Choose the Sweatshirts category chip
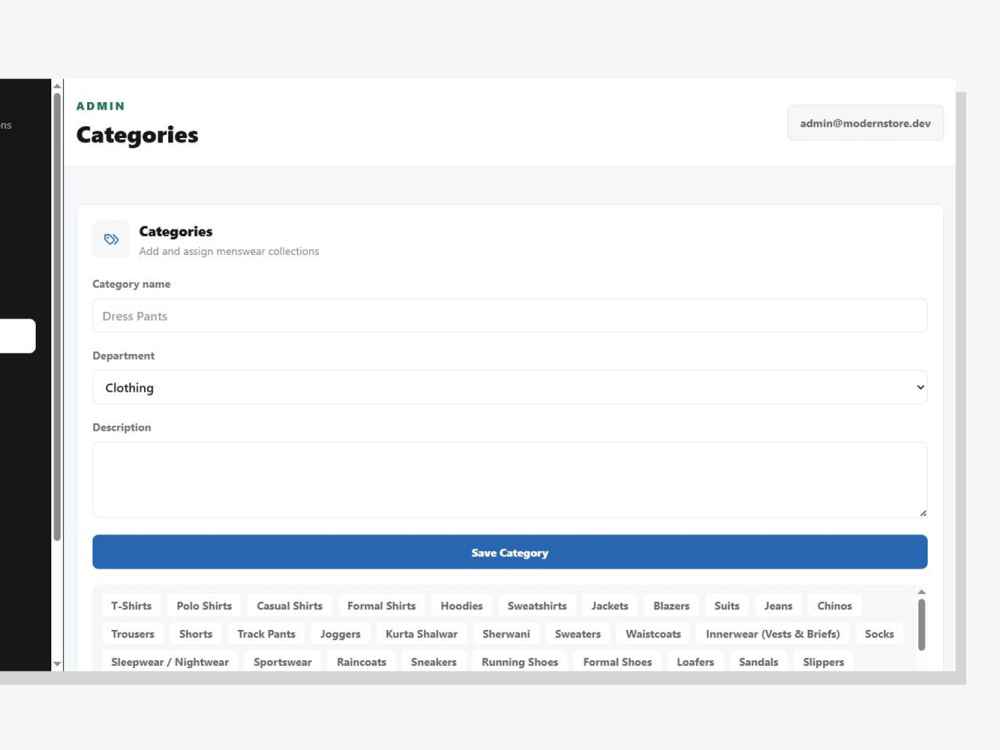Viewport: 1000px width, 750px height. [537, 606]
